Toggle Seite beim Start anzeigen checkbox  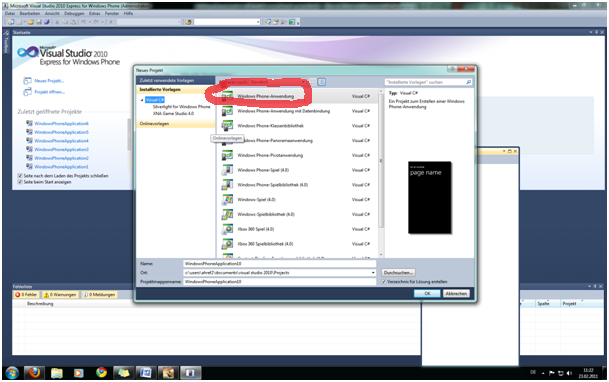(x=20, y=182)
